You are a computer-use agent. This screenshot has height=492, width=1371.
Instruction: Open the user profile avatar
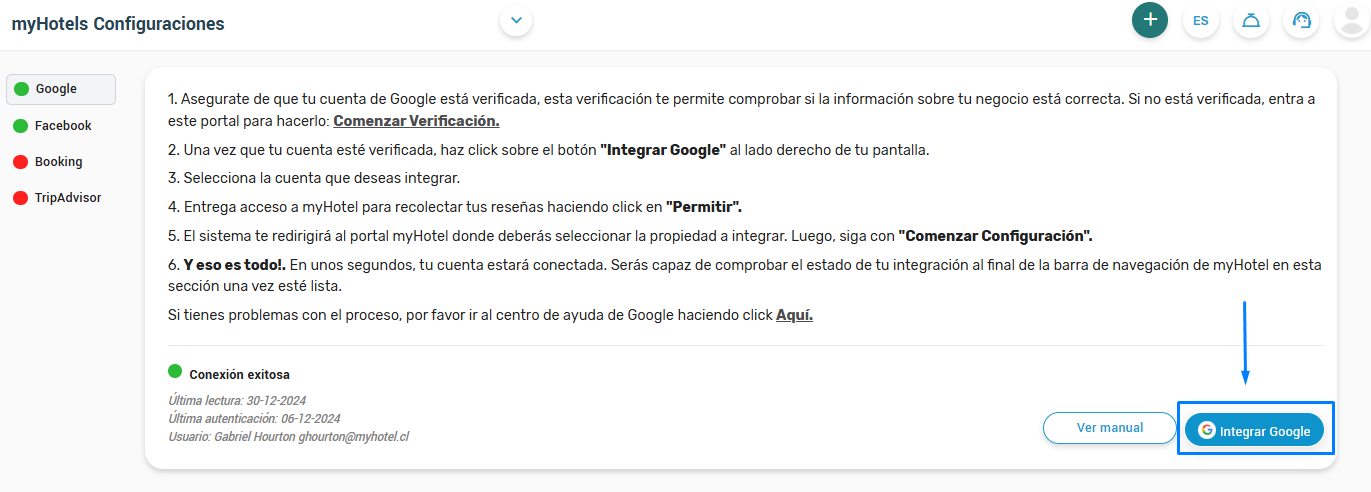pos(1352,20)
